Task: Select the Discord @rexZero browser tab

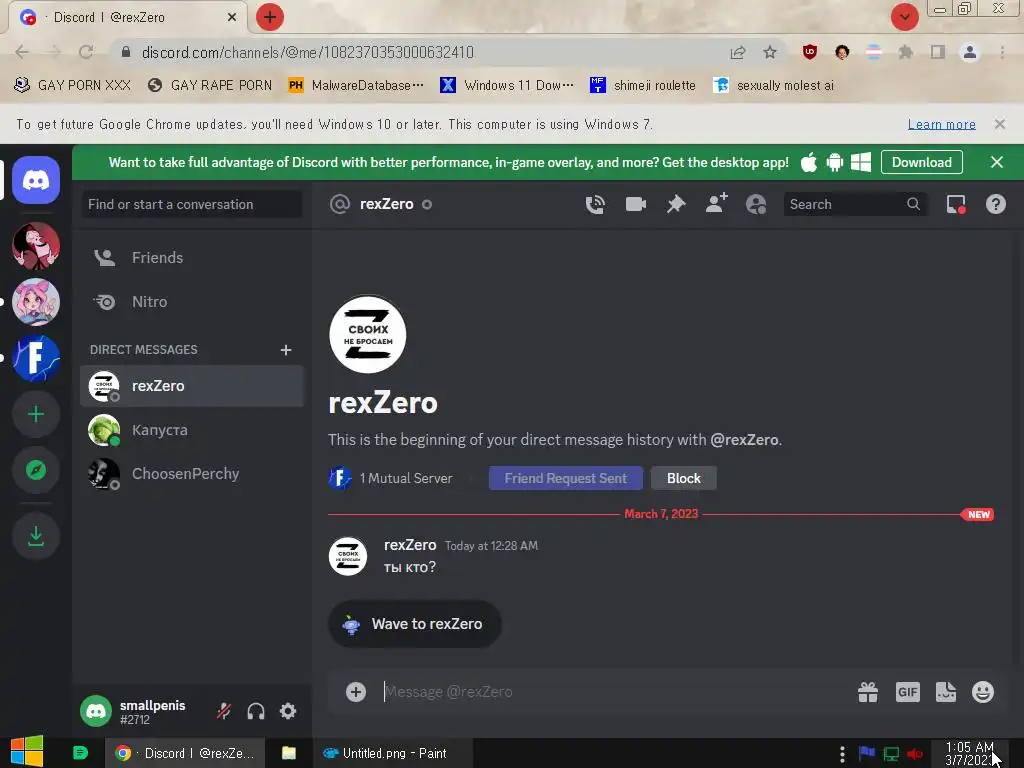Action: click(x=127, y=18)
